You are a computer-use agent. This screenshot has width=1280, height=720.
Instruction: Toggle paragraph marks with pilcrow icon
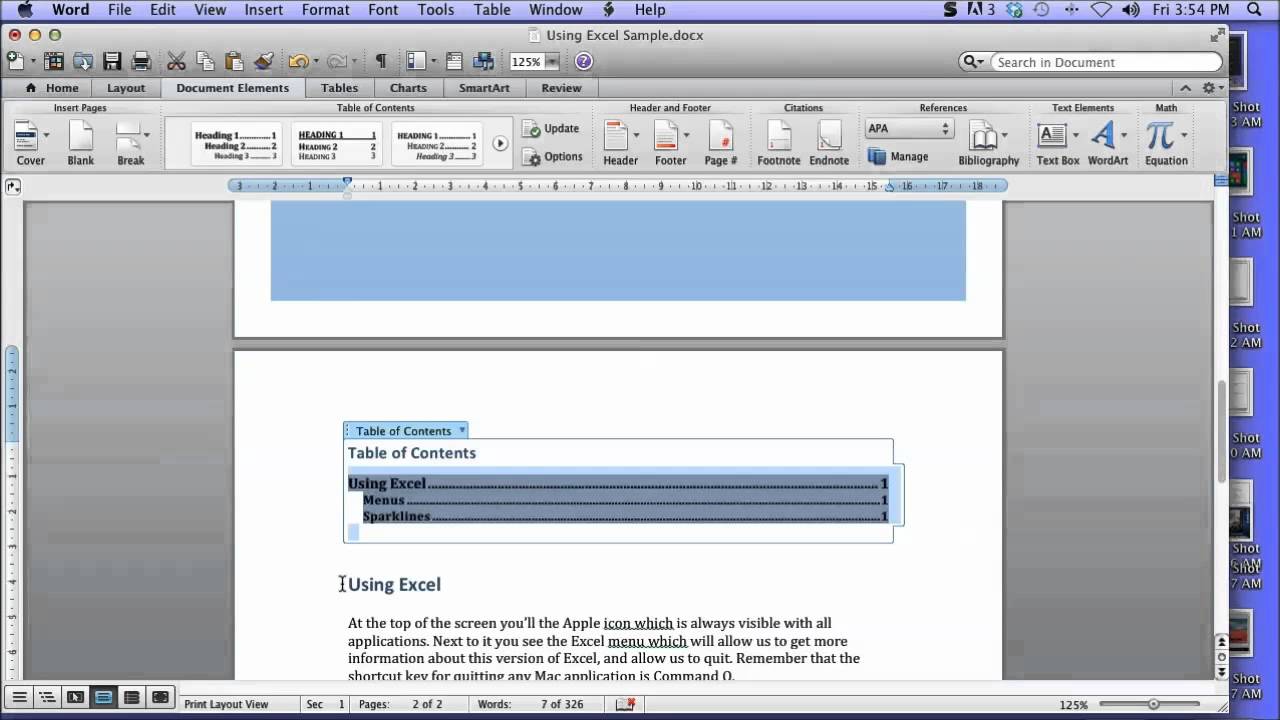pos(380,61)
